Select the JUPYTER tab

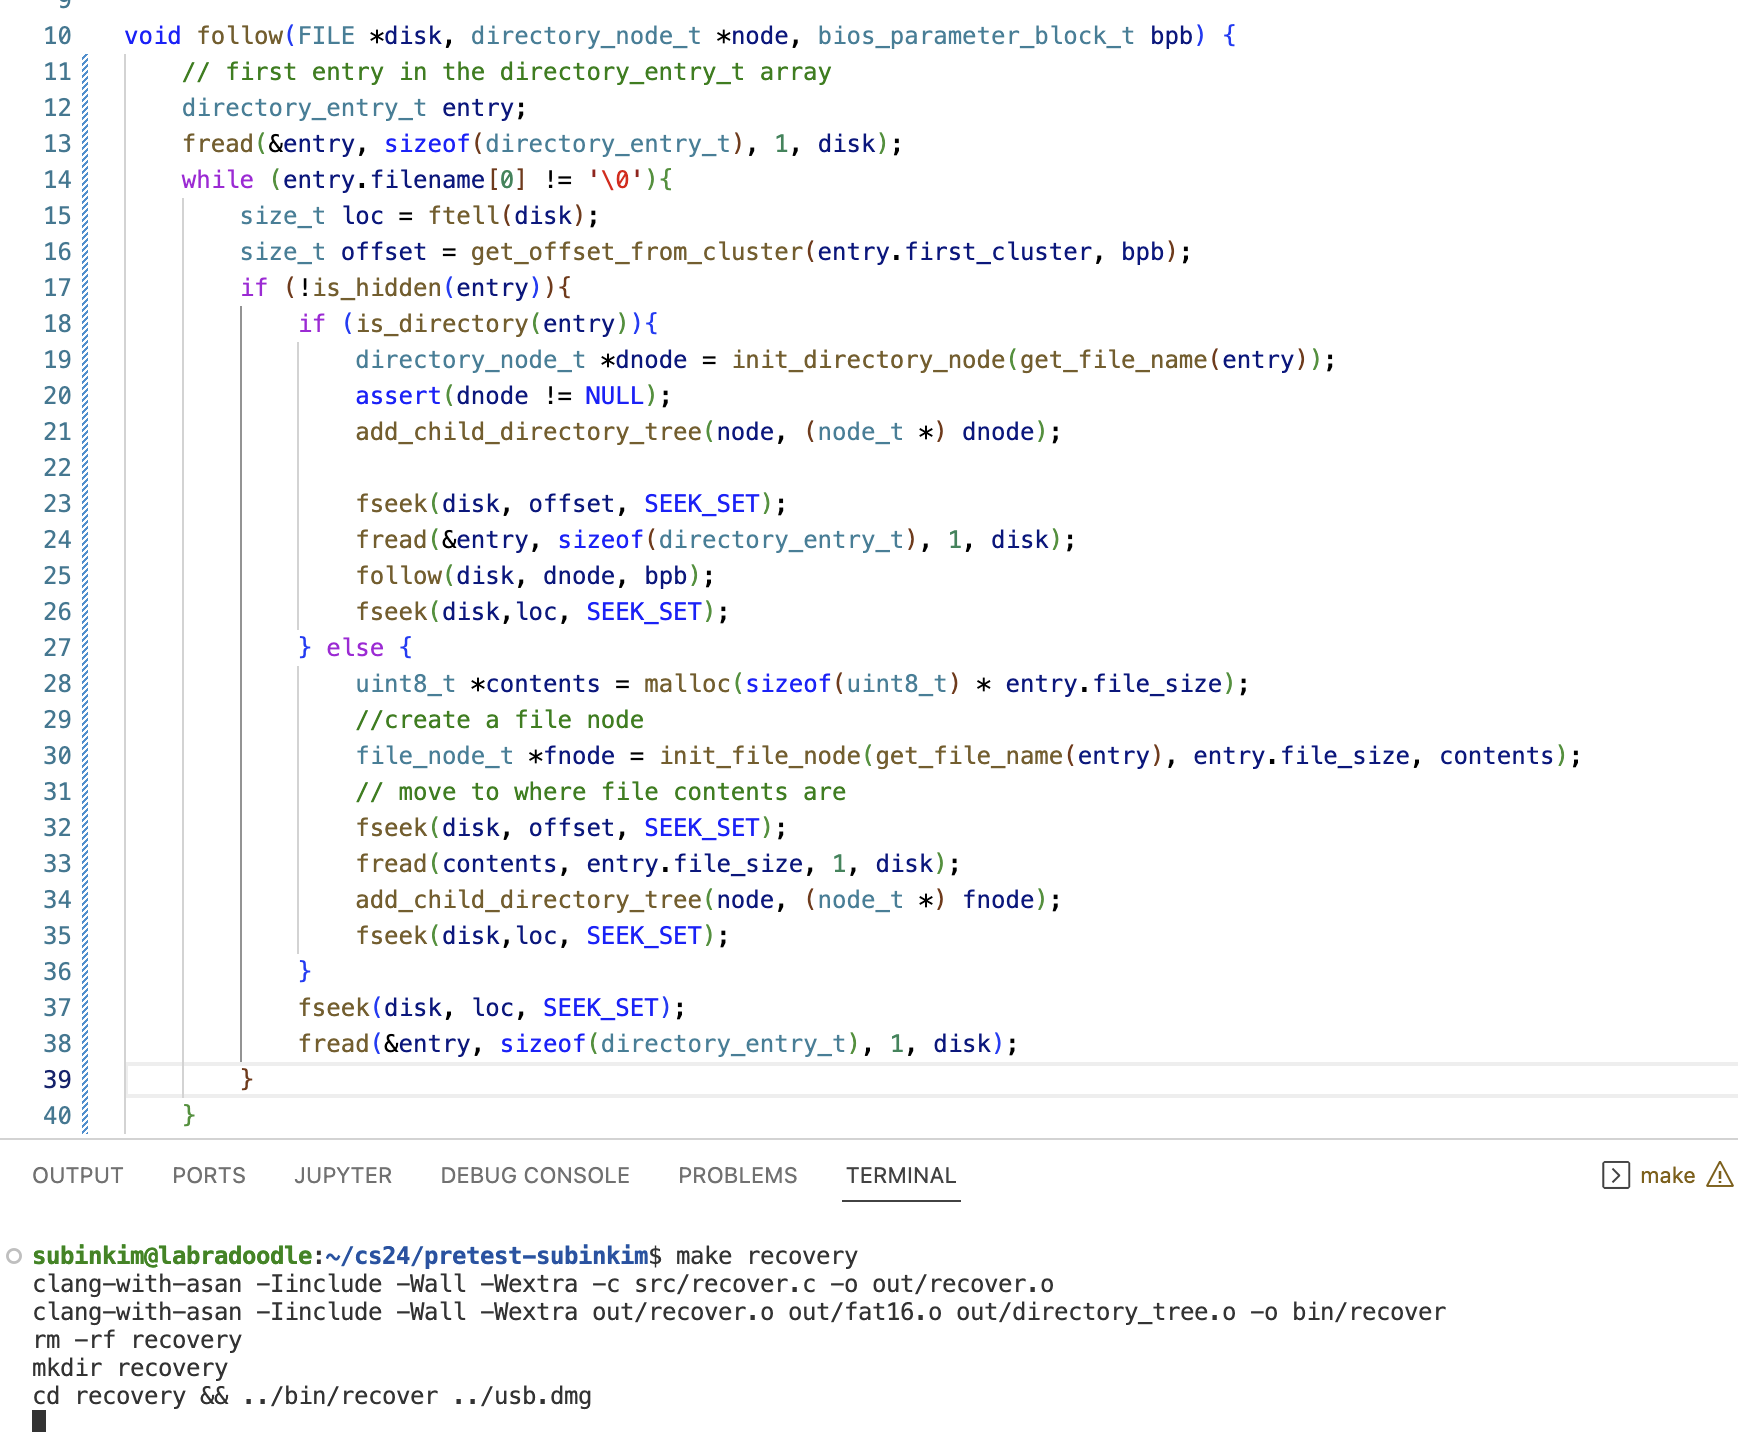(x=343, y=1175)
